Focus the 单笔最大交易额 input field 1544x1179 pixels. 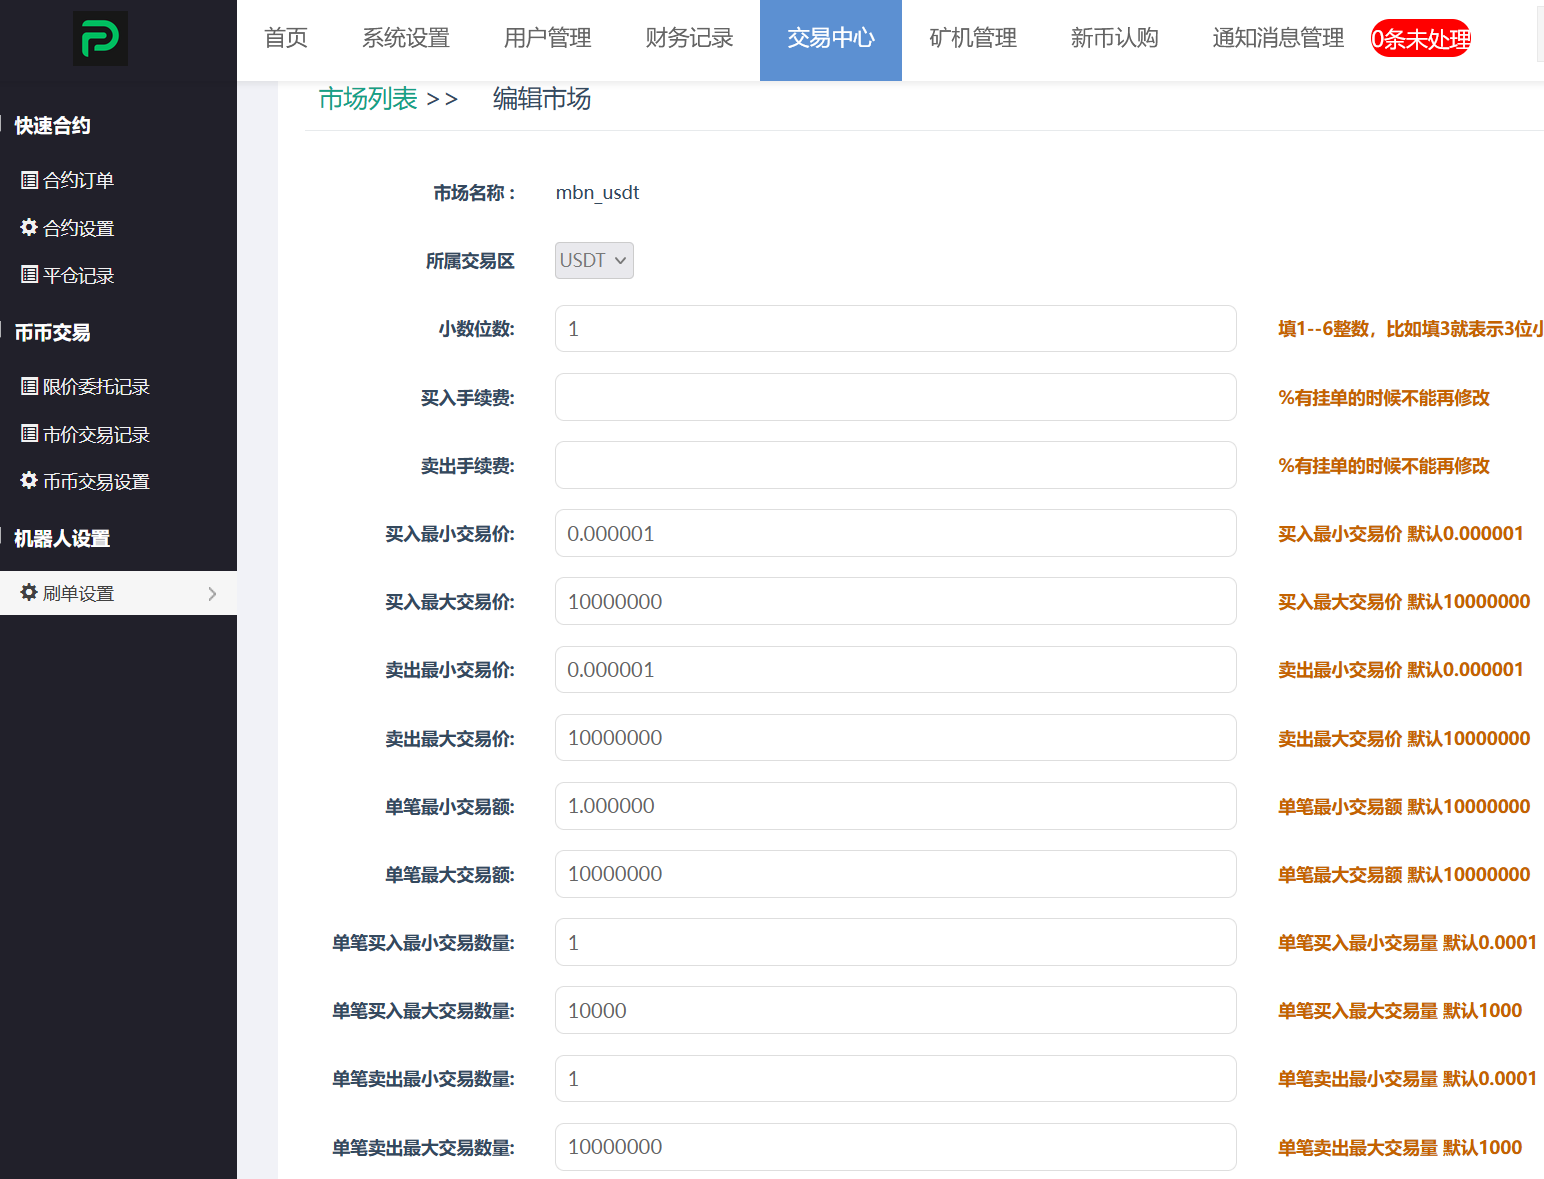[895, 873]
